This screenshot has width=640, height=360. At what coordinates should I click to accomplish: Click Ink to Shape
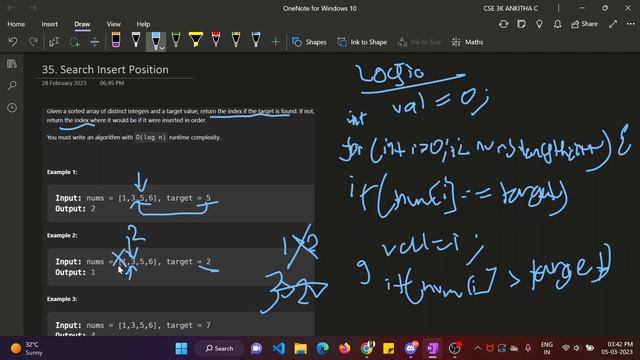pyautogui.click(x=362, y=42)
